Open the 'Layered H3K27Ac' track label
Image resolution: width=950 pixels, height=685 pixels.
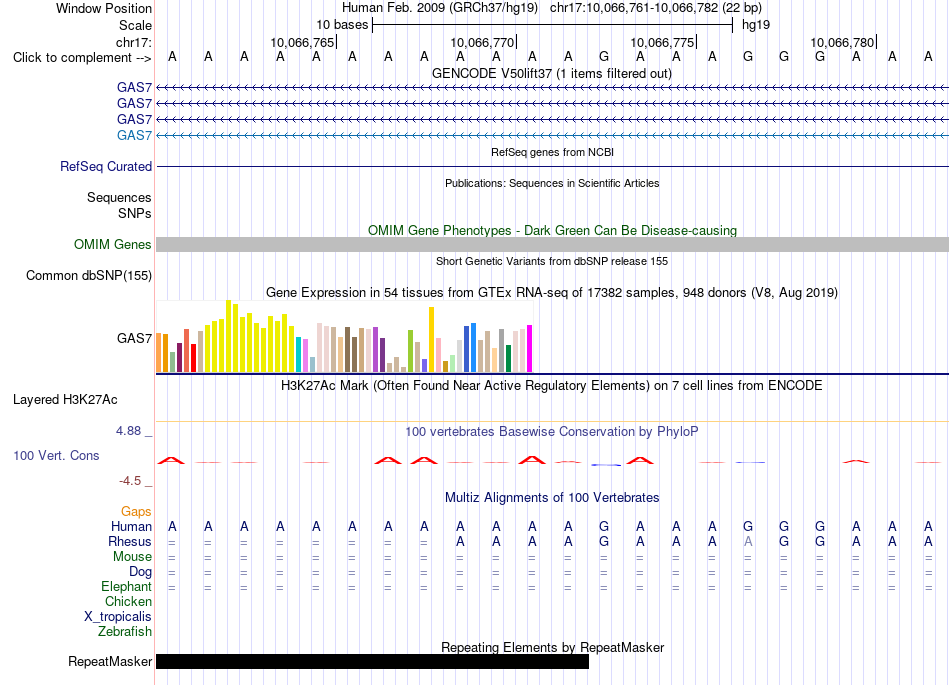pos(65,400)
